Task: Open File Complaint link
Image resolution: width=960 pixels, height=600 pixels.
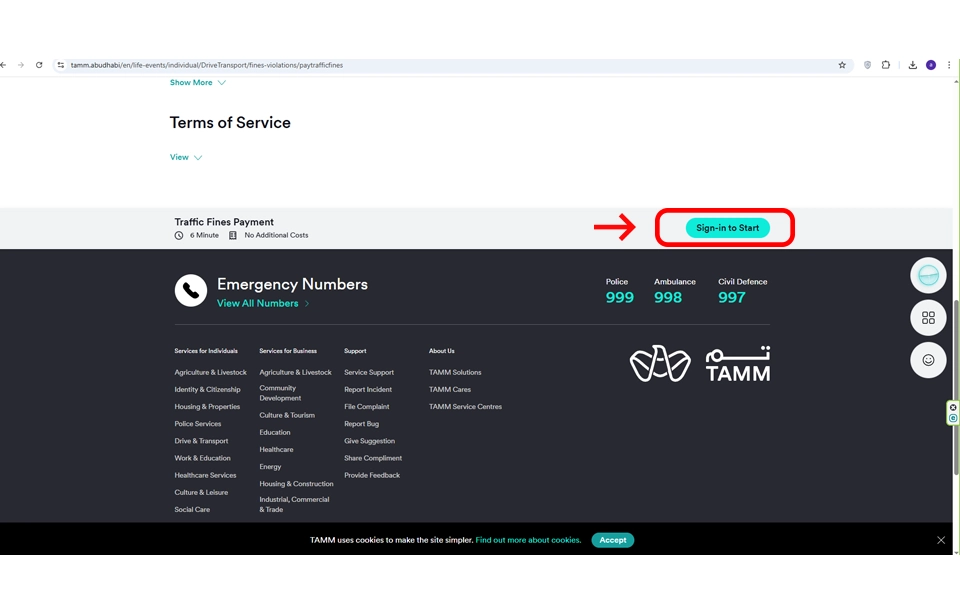Action: pos(366,407)
